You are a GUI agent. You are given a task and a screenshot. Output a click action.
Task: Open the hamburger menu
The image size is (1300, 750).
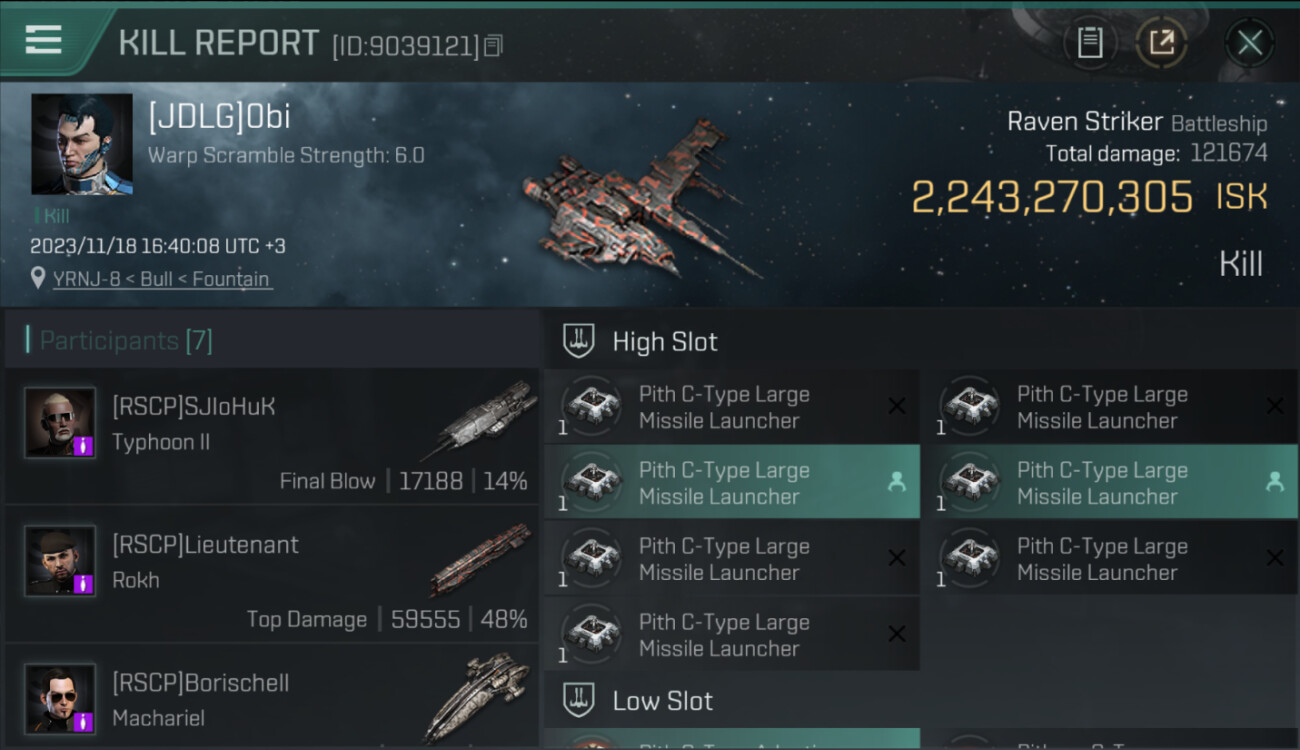43,40
